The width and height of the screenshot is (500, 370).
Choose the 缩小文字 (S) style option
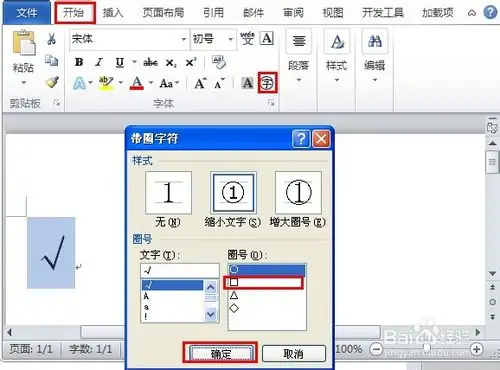[x=233, y=193]
